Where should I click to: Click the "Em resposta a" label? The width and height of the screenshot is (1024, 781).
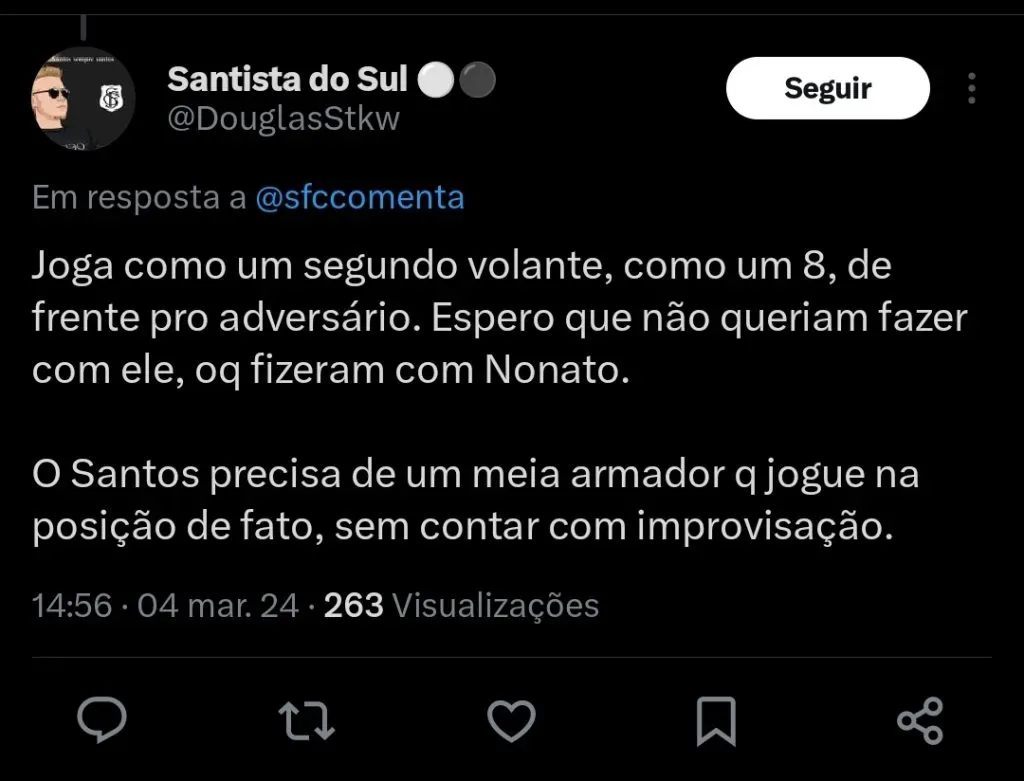(139, 197)
